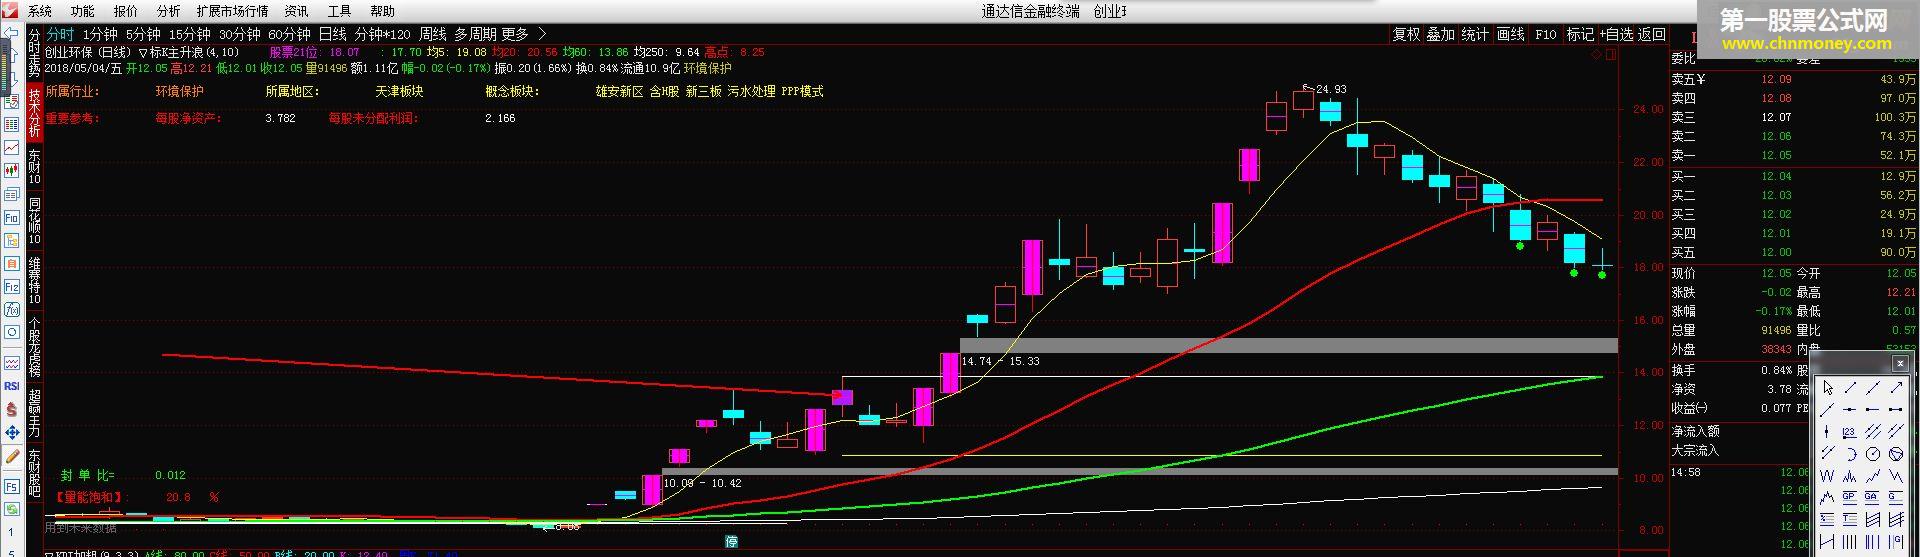
Task: Open the 功能 menu
Action: point(83,11)
